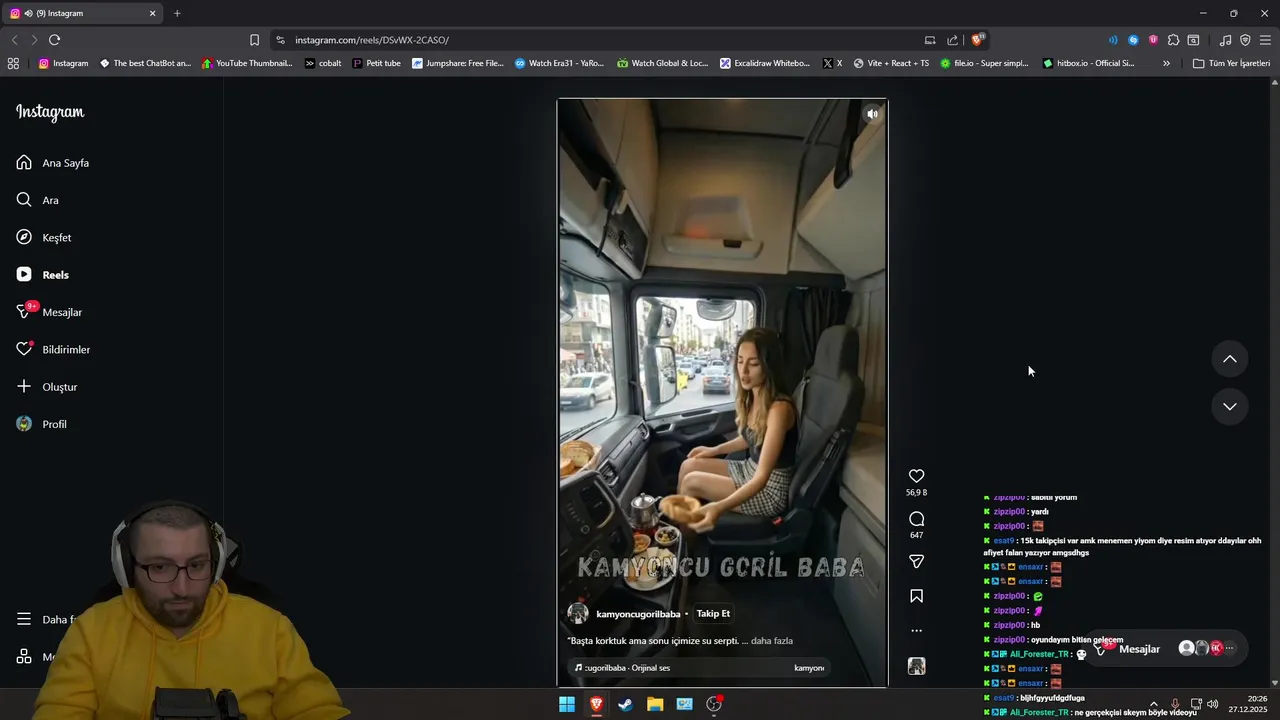Open Keşfet explore page
The height and width of the screenshot is (720, 1280).
pos(44,238)
